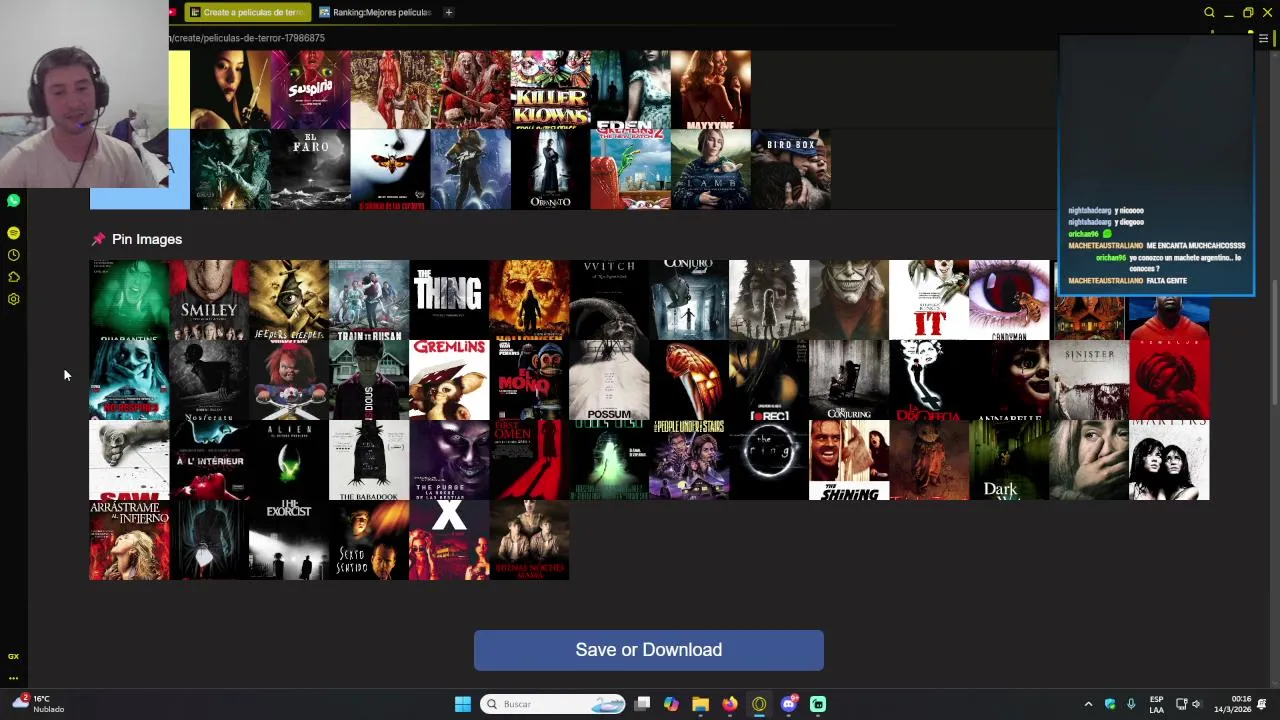Select the IT movie poster
The width and height of the screenshot is (1280, 720).
929,299
